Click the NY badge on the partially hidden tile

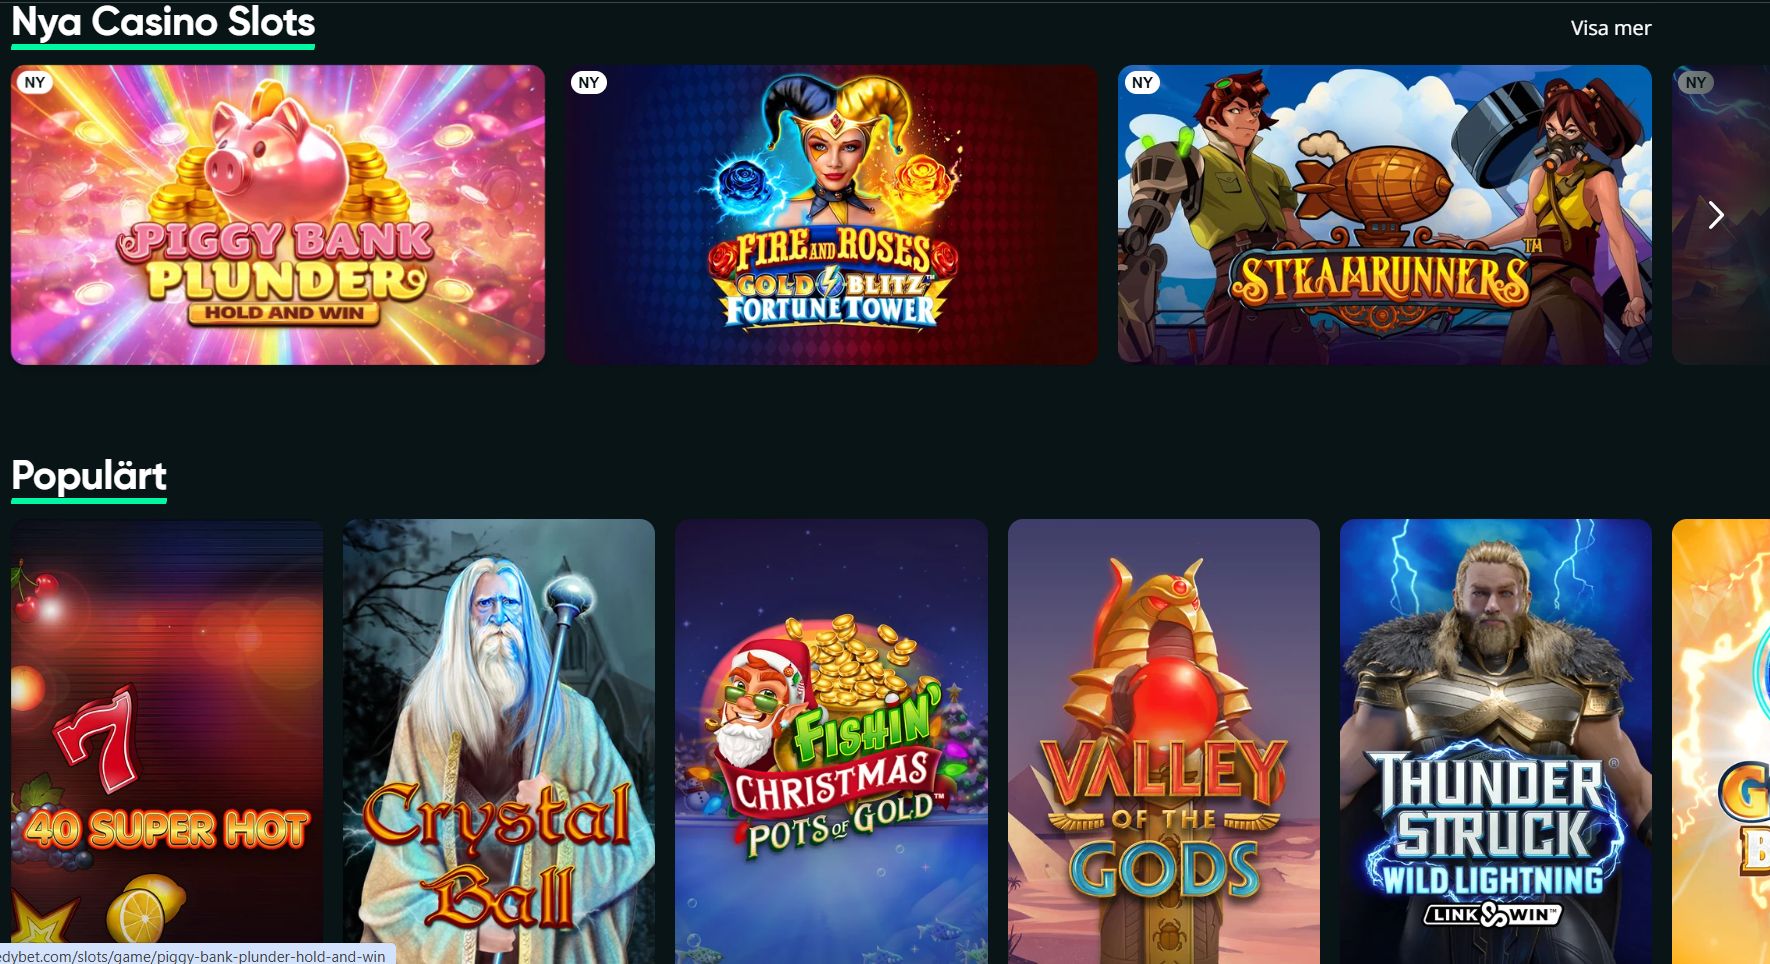click(1696, 82)
